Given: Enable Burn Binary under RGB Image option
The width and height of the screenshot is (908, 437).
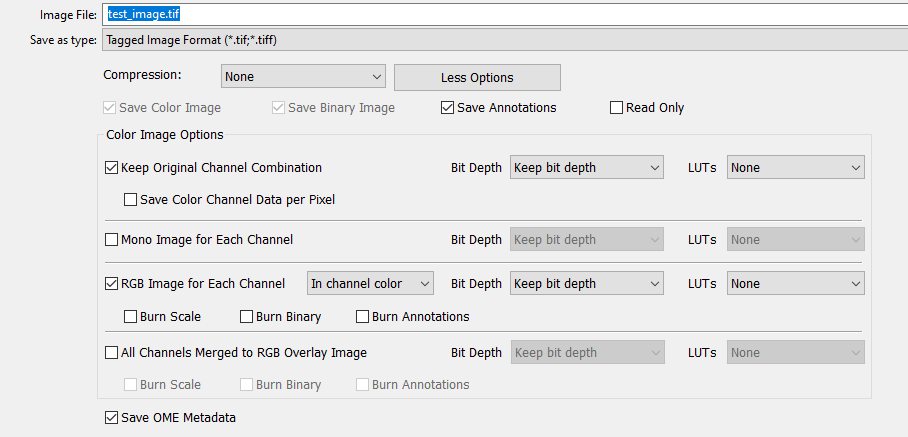Looking at the screenshot, I should [247, 317].
